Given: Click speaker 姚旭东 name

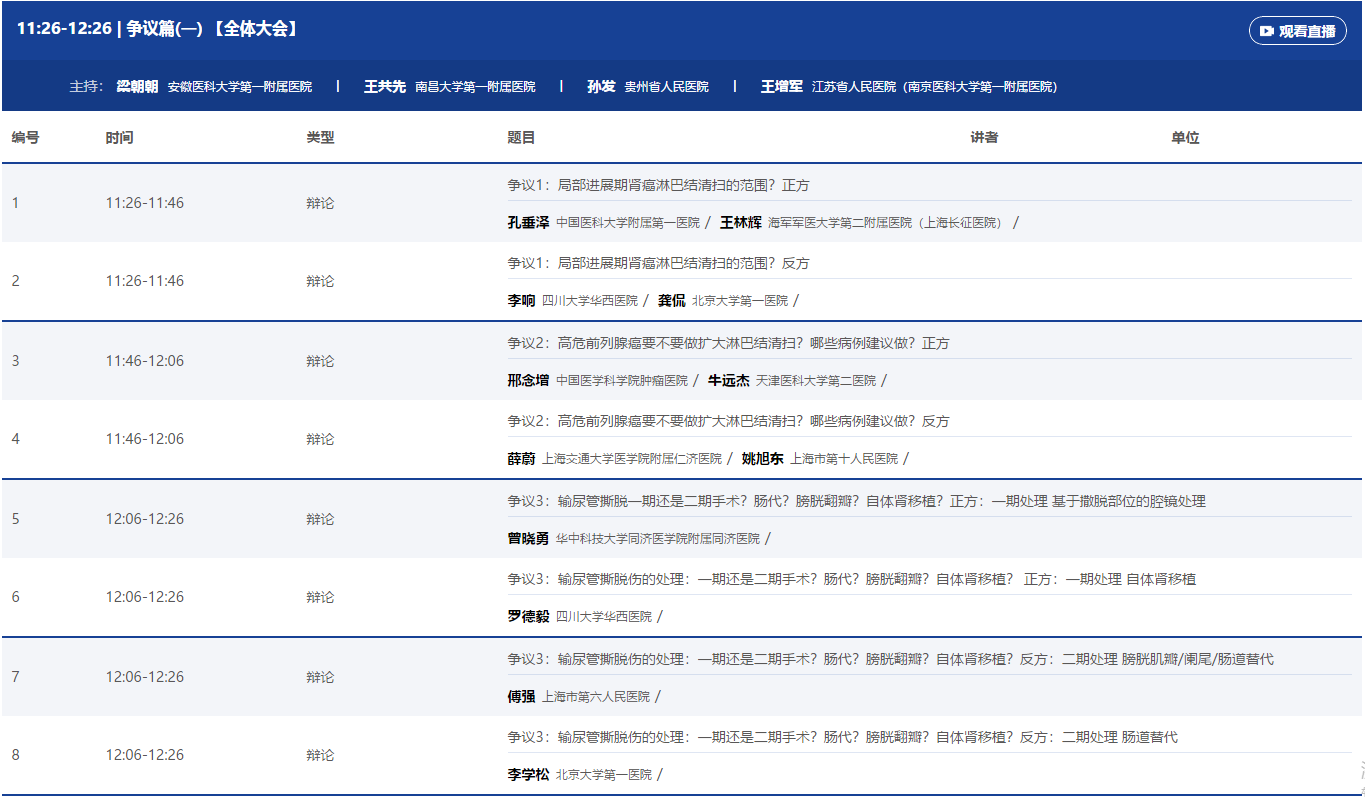Looking at the screenshot, I should tap(762, 459).
